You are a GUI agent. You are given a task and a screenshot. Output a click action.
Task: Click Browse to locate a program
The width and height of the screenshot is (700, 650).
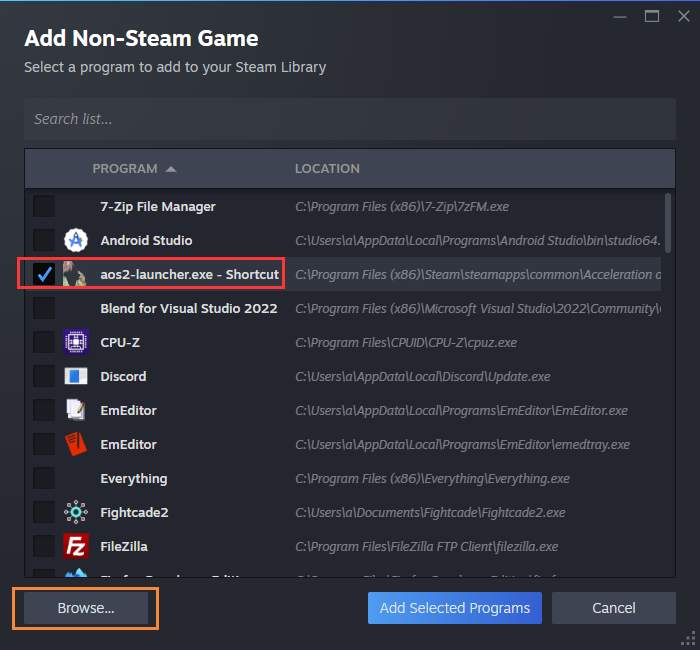click(x=86, y=608)
